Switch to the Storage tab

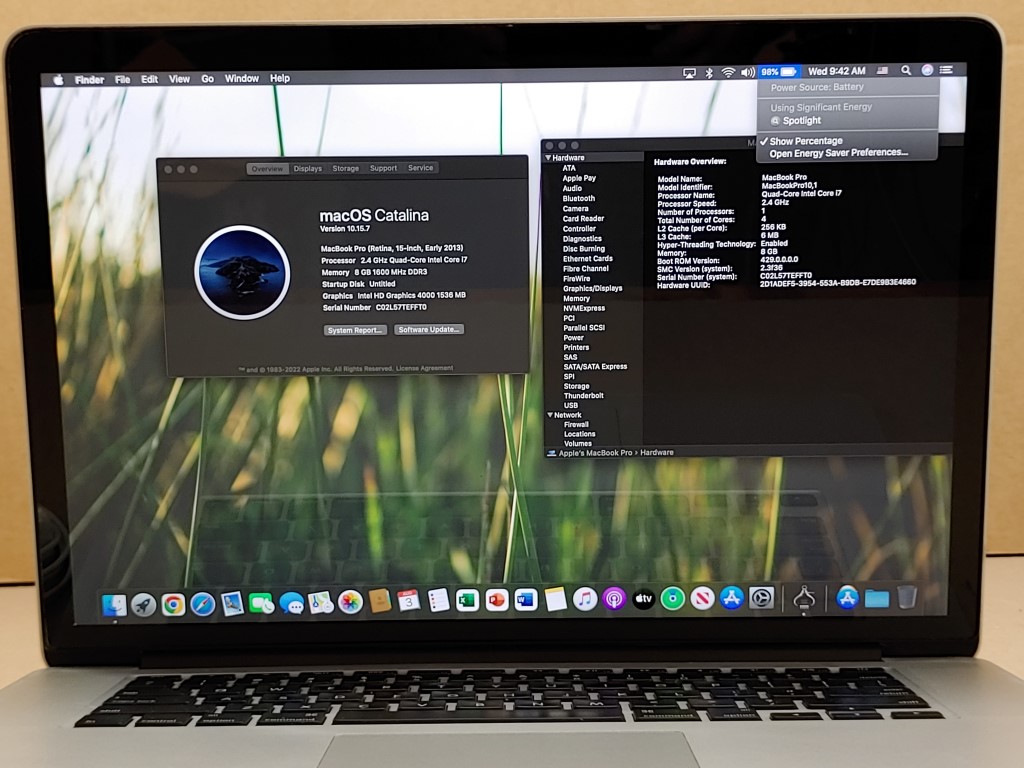point(345,168)
